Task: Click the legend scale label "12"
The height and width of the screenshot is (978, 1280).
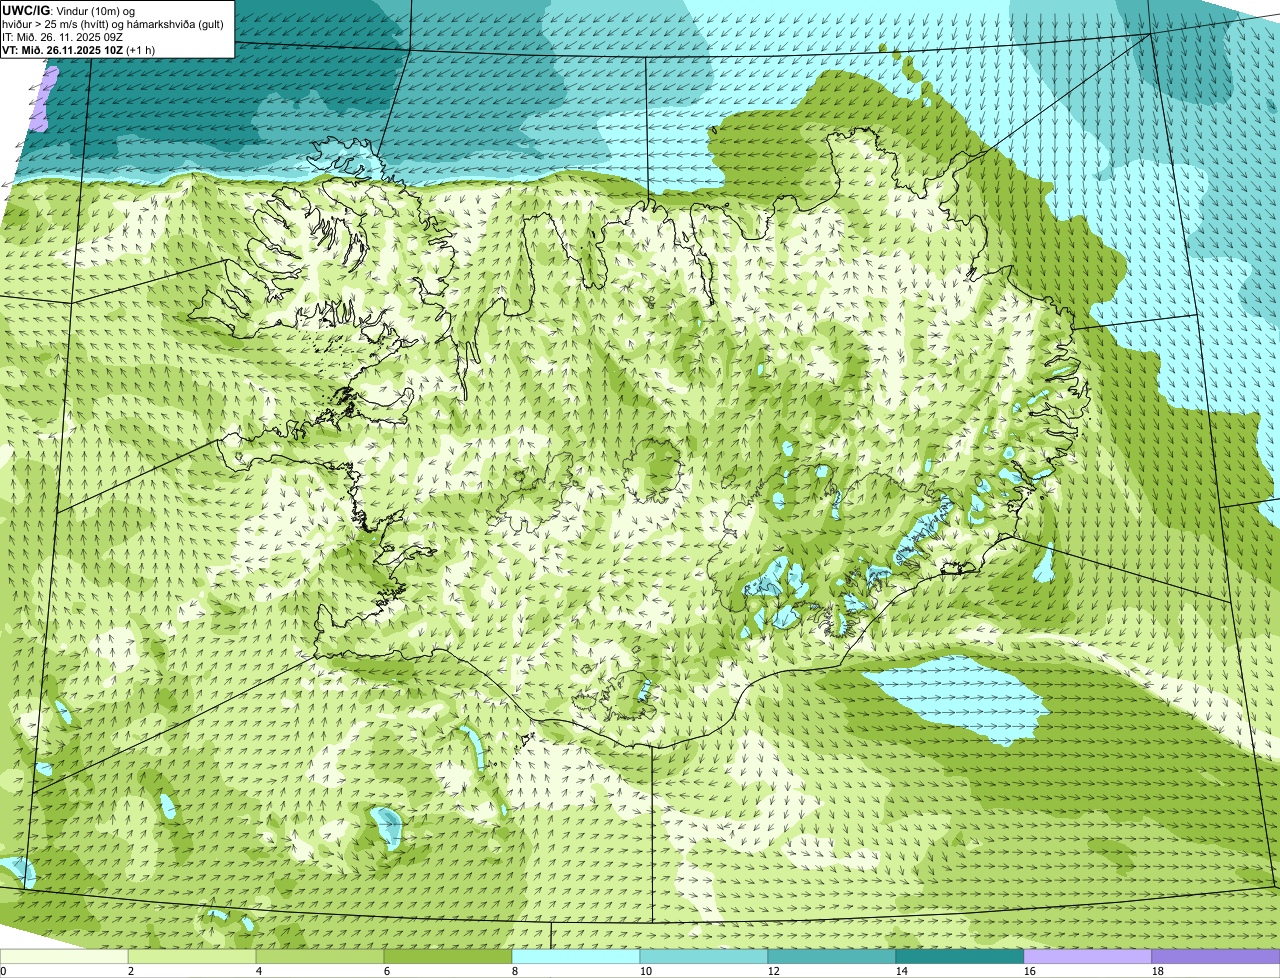Action: [774, 971]
